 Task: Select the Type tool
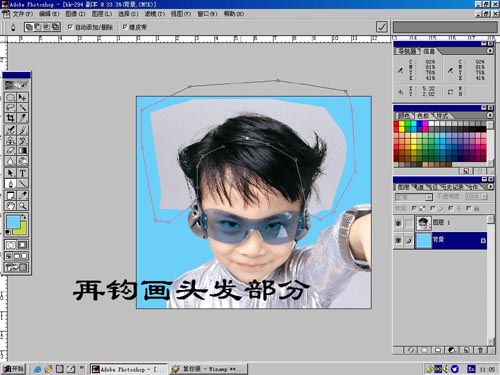[22, 173]
